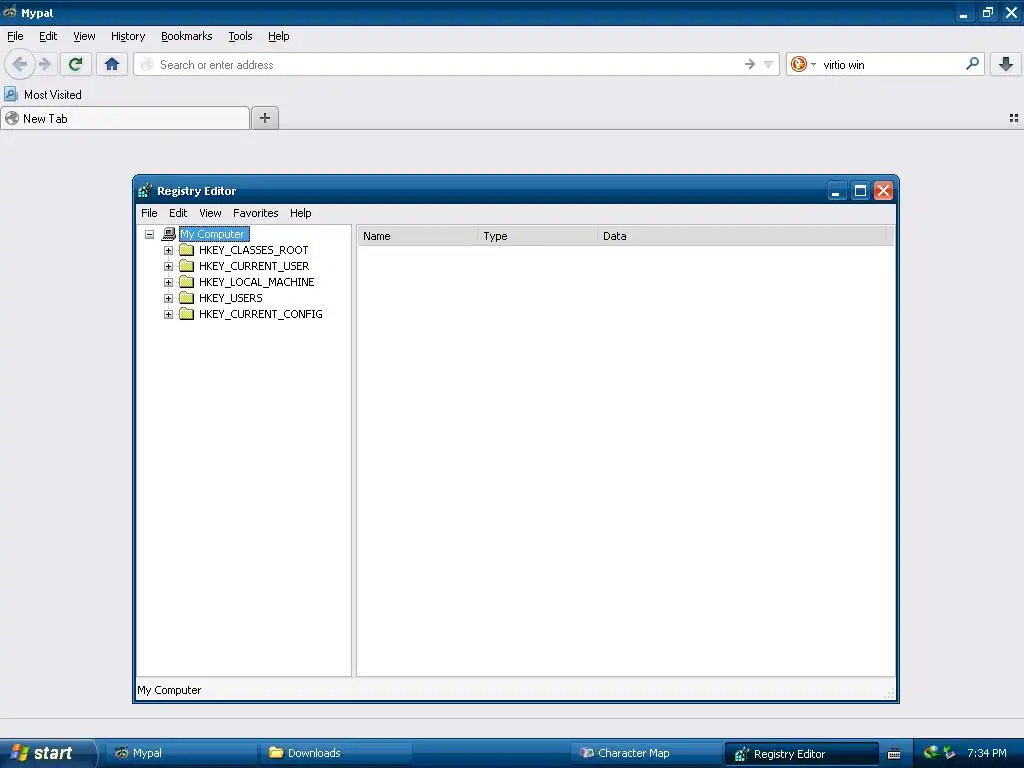Click the HKEY_LOCAL_MACHINE folder icon
The width and height of the screenshot is (1024, 768).
point(187,281)
